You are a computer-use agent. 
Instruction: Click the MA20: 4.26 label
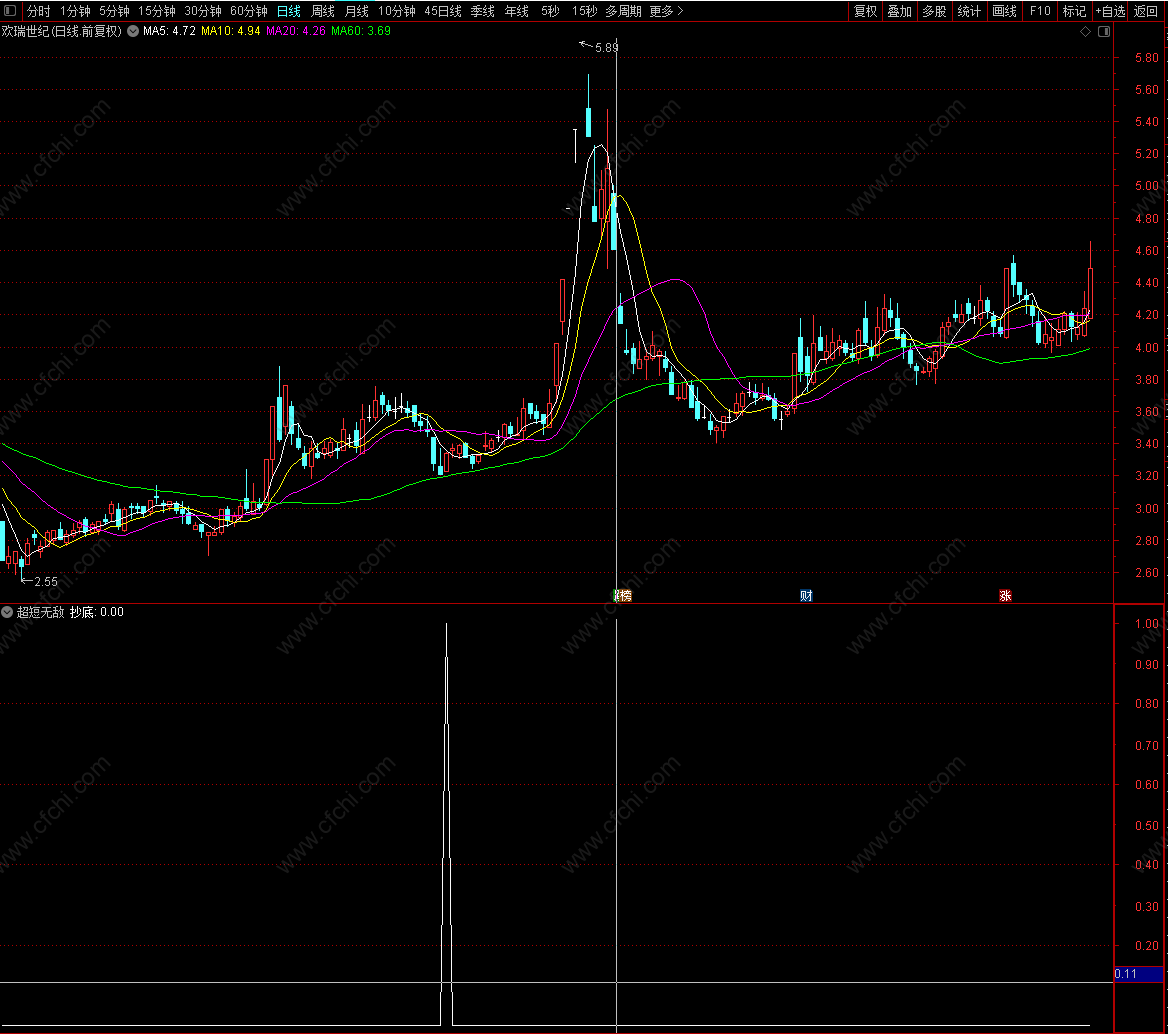296,31
